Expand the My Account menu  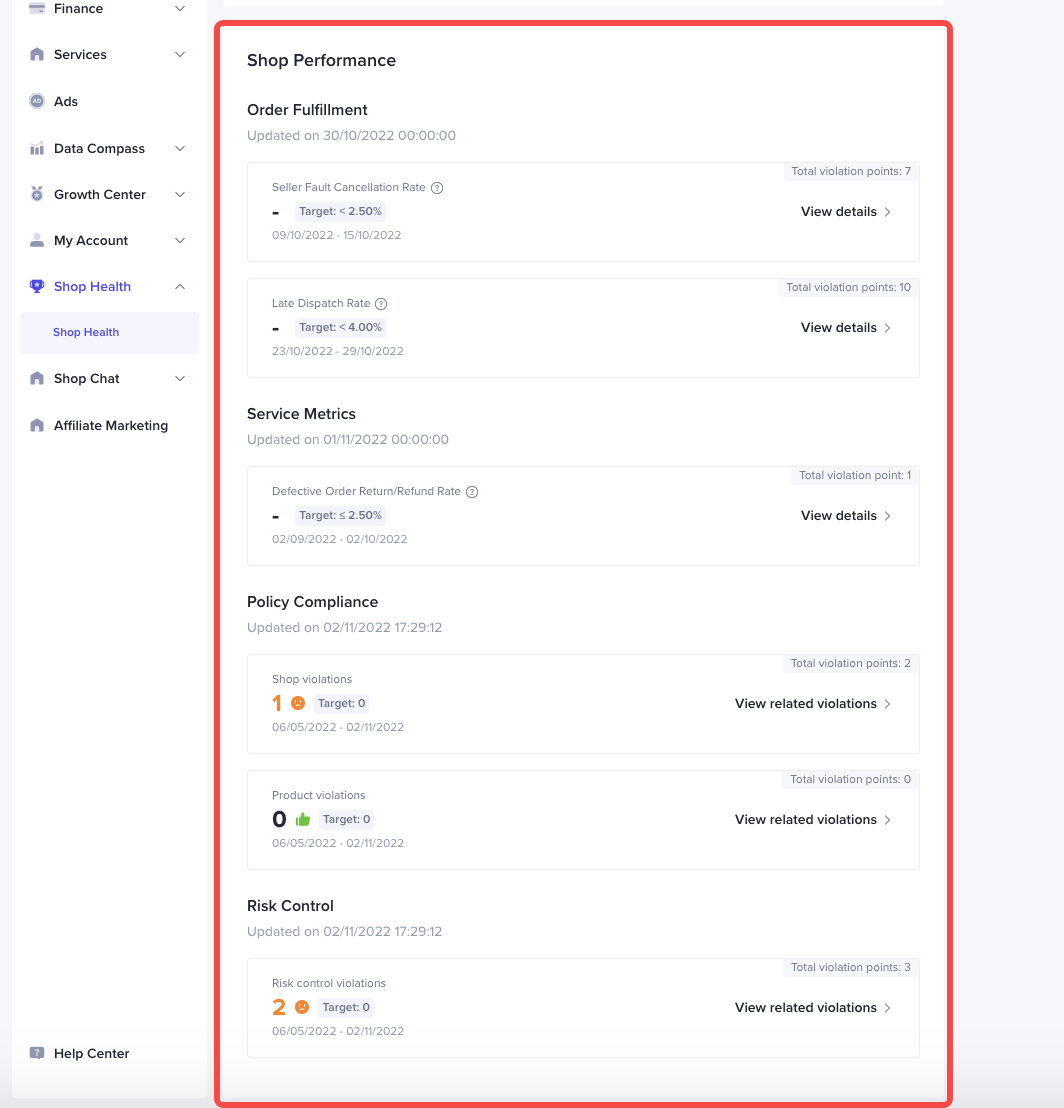(x=180, y=241)
